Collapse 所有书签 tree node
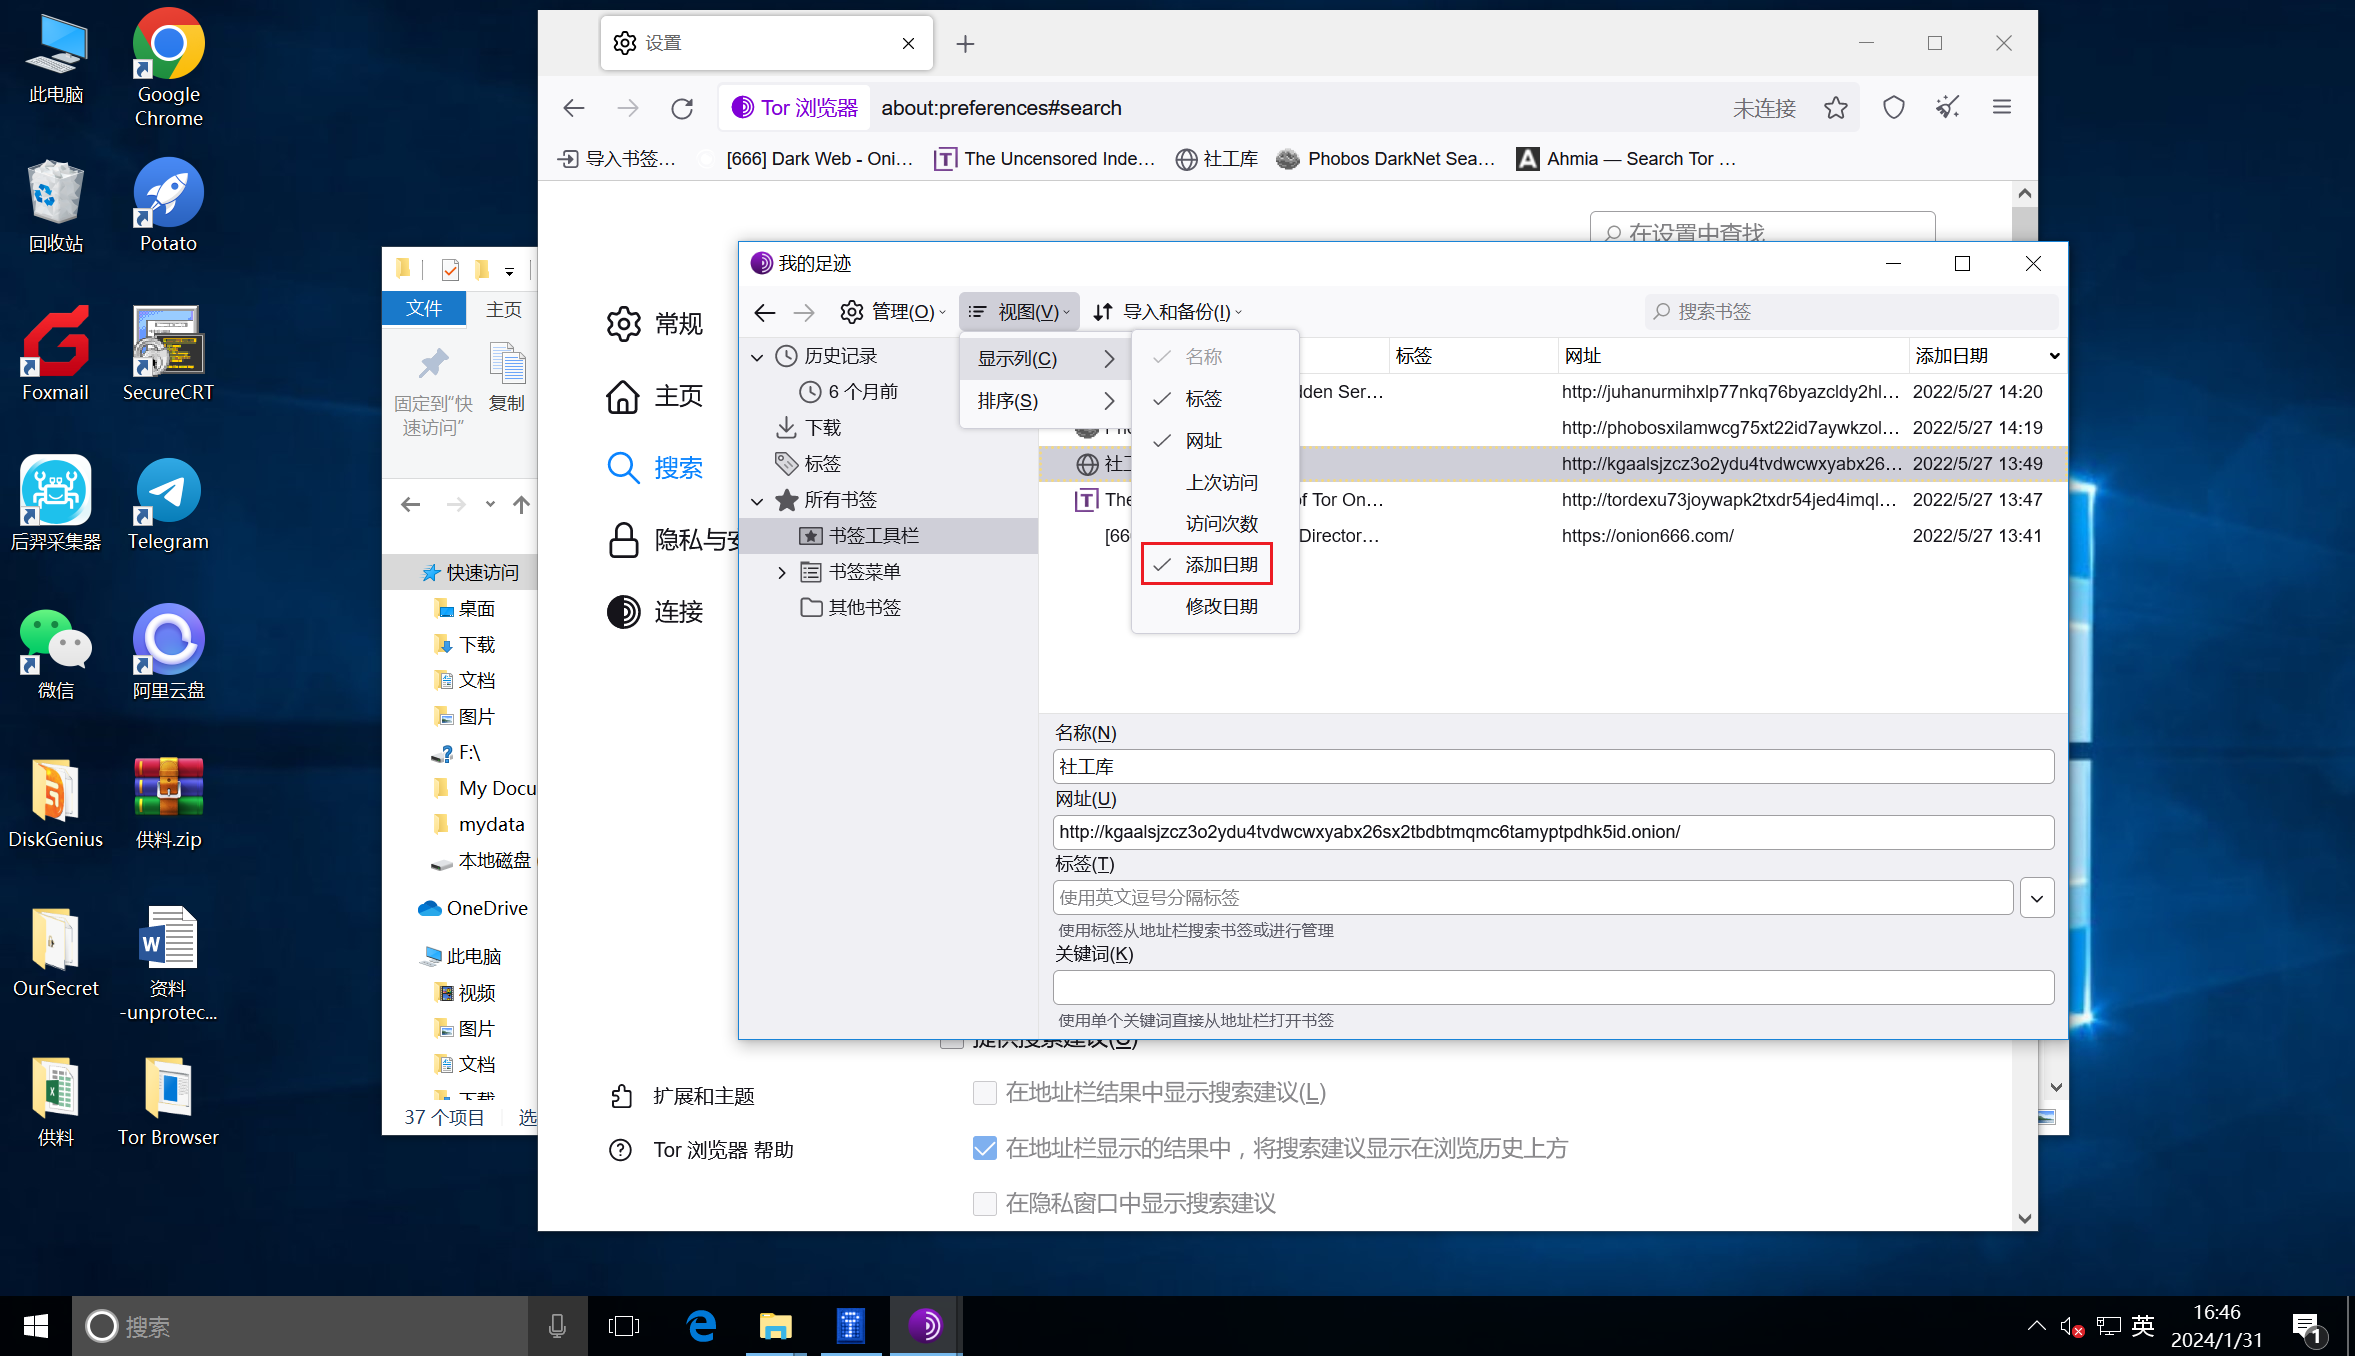The image size is (2355, 1356). 757,501
